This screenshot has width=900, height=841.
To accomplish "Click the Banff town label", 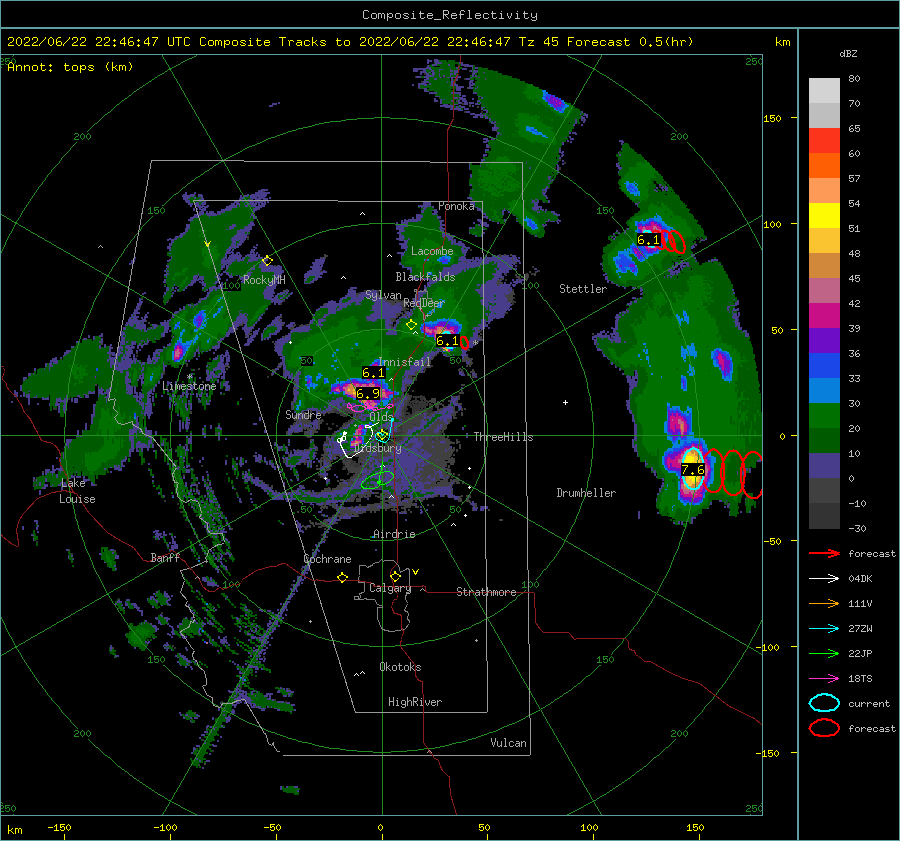I will pos(165,557).
